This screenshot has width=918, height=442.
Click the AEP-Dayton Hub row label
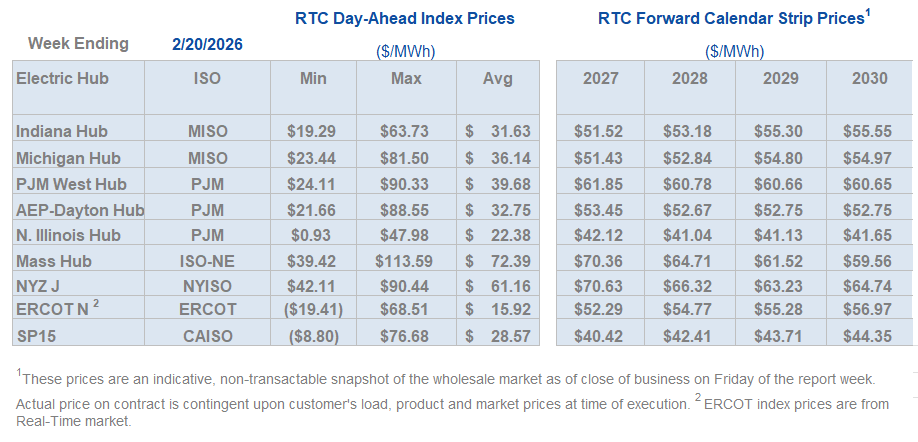(80, 210)
